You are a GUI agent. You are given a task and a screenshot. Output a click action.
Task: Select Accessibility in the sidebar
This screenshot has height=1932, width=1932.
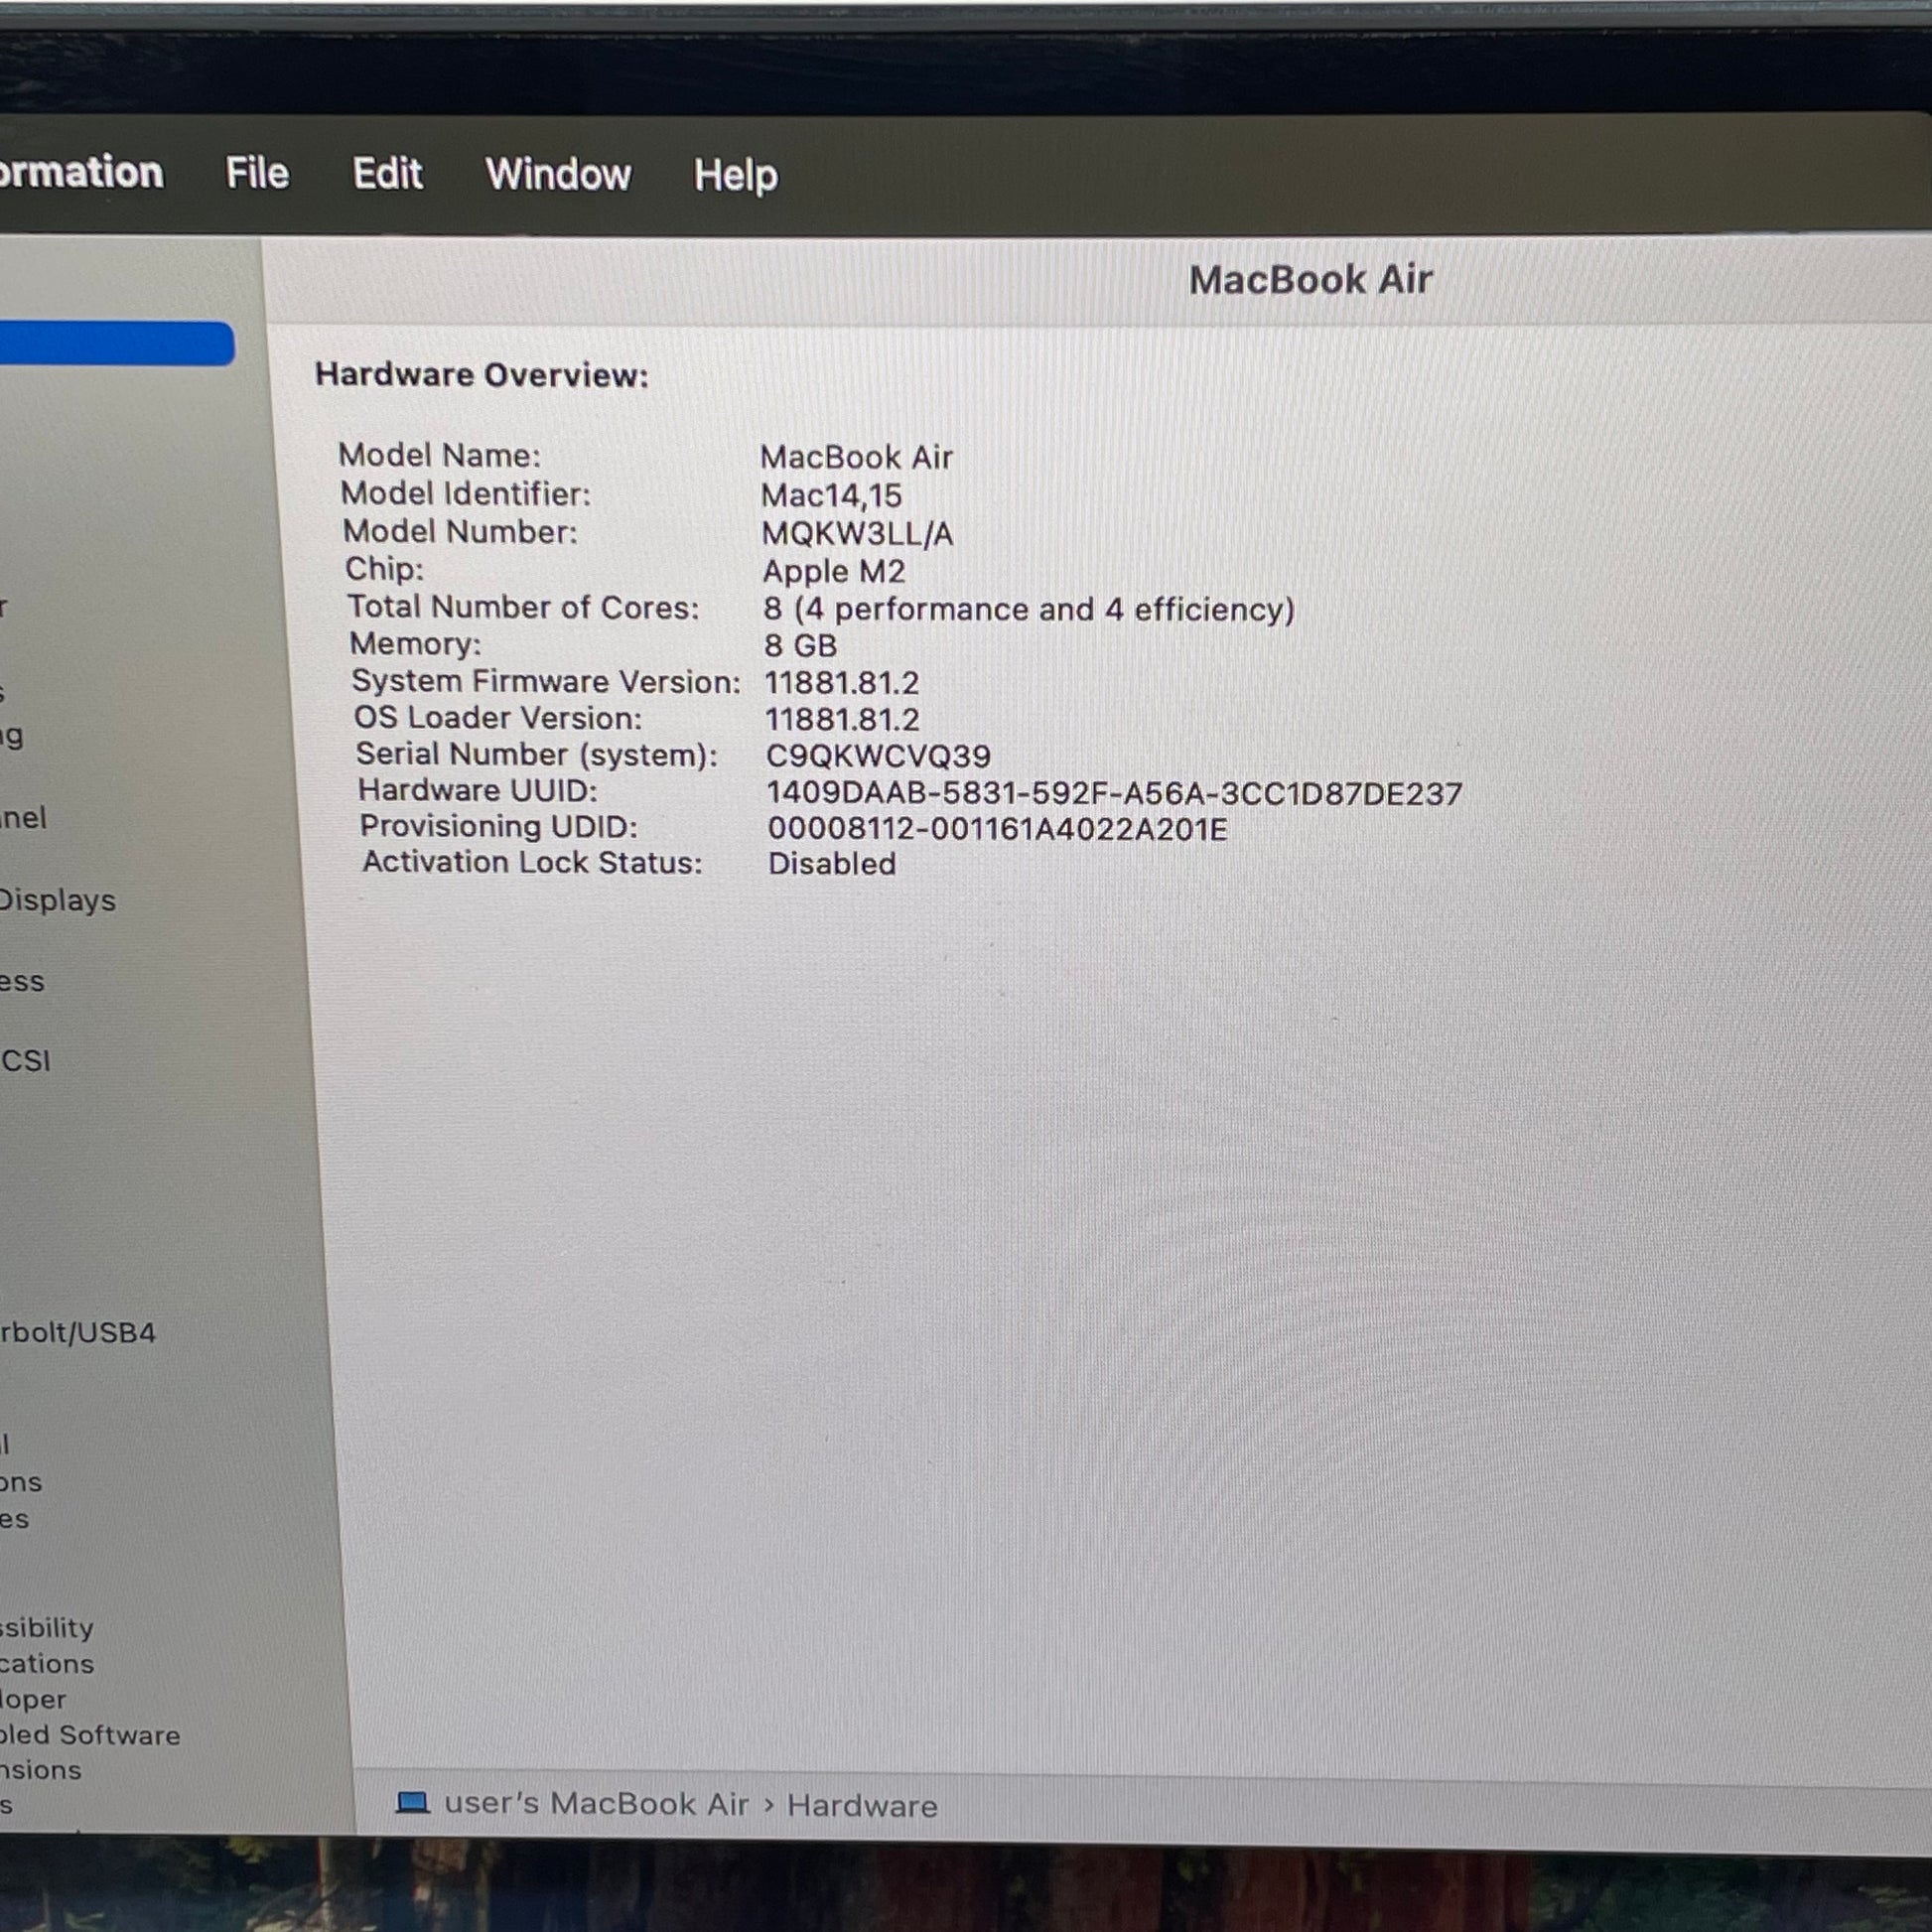pyautogui.click(x=47, y=1627)
